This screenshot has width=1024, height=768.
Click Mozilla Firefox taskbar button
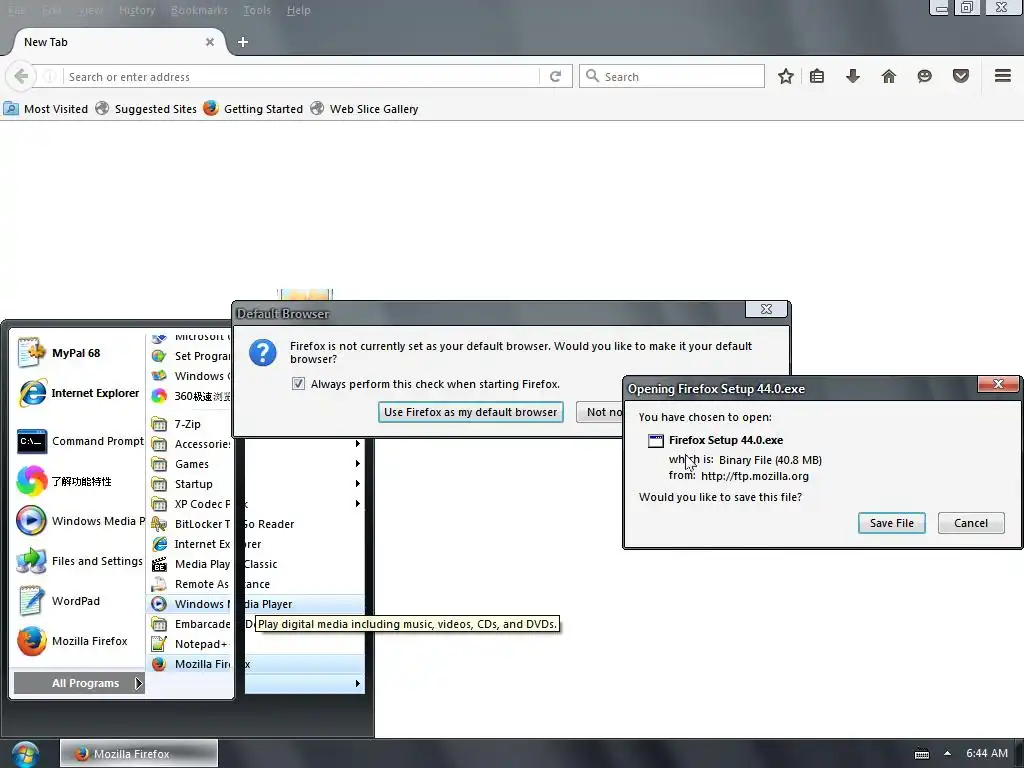138,754
